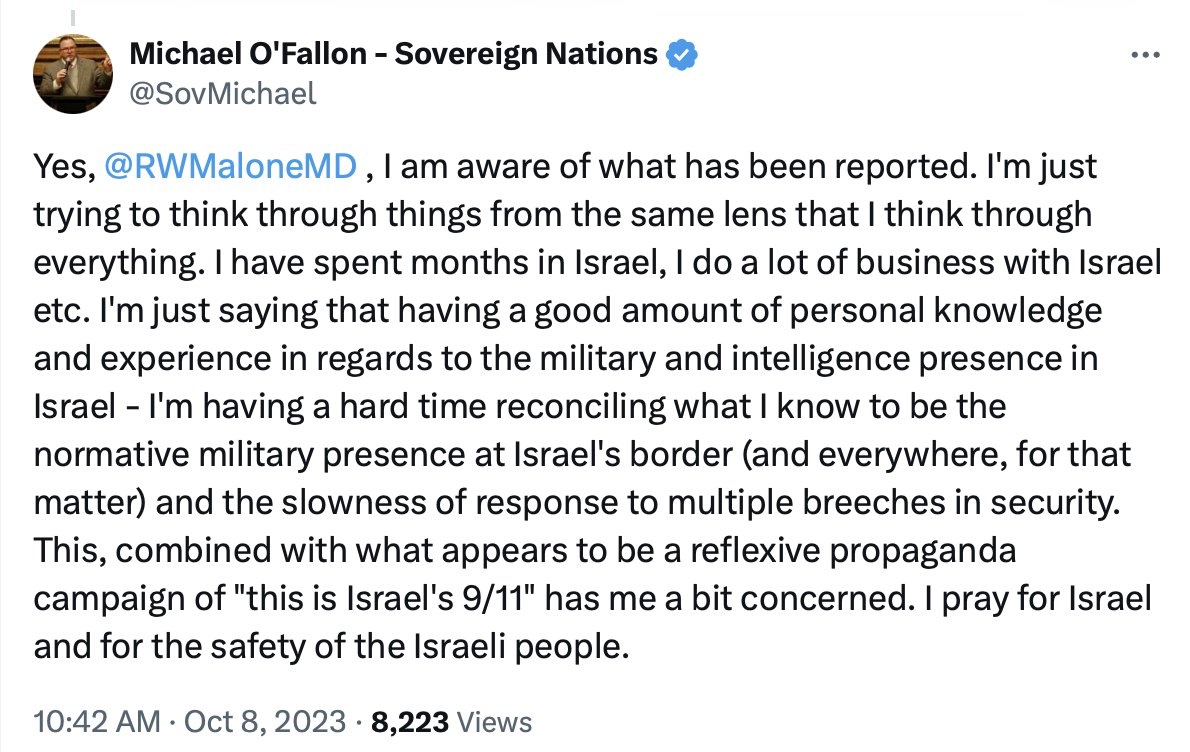Follow the @RWMaloneMD mention link
Screen dimensions: 1190x752
click(x=229, y=167)
